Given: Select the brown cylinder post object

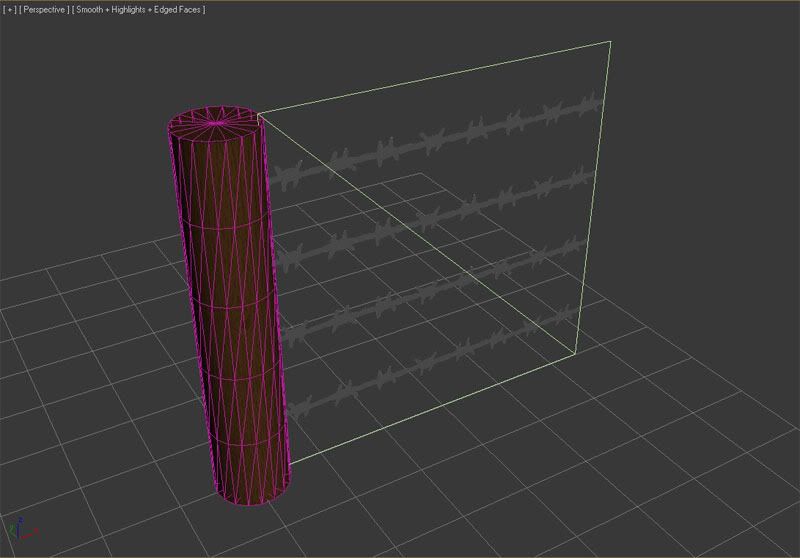Looking at the screenshot, I should point(230,306).
